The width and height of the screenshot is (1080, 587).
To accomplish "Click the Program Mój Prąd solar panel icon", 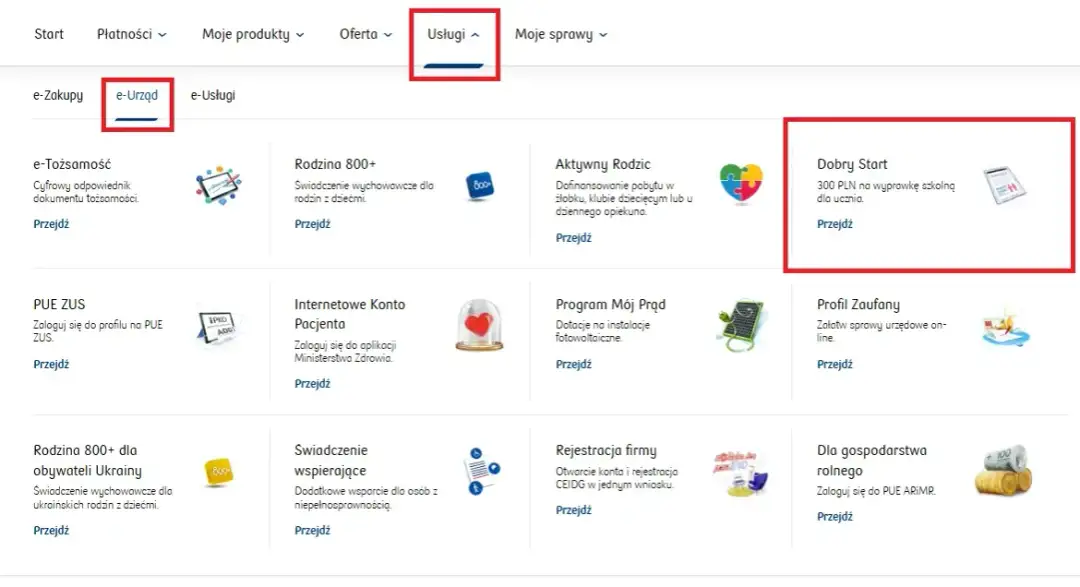I will (x=741, y=325).
